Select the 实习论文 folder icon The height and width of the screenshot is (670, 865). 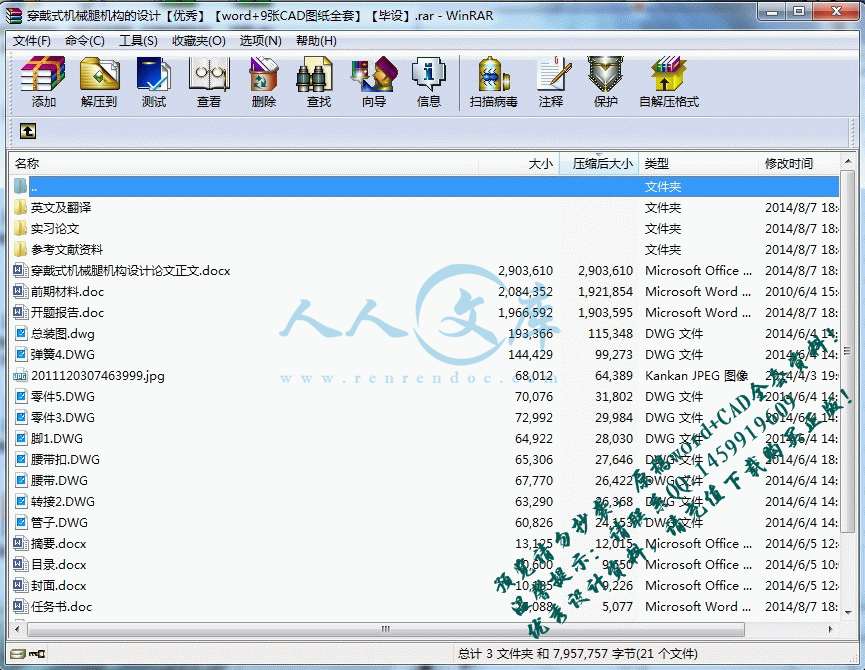pyautogui.click(x=20, y=229)
